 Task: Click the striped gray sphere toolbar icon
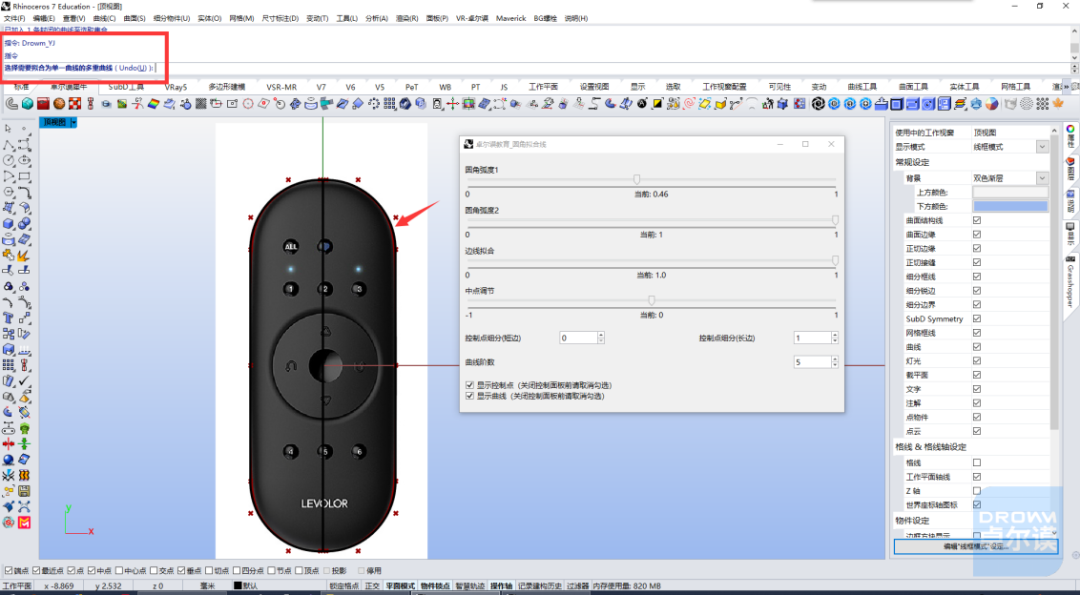click(x=1026, y=104)
